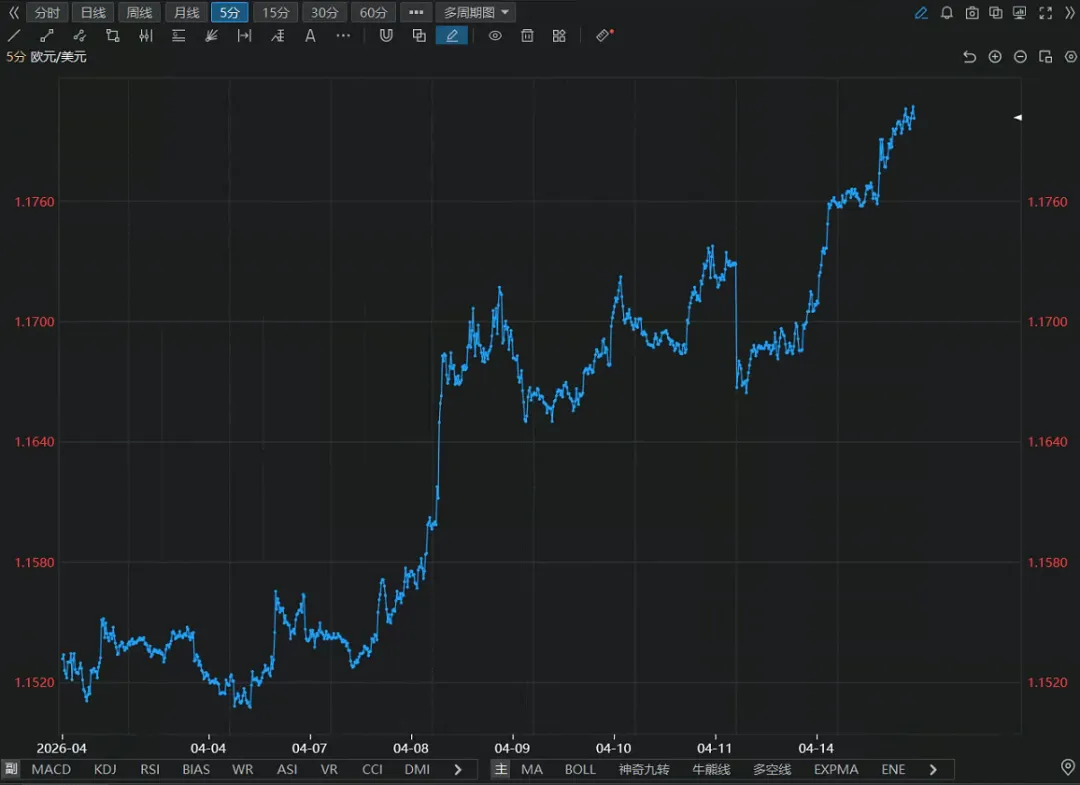The height and width of the screenshot is (785, 1080).
Task: Delete drawings with trash icon
Action: pyautogui.click(x=527, y=36)
